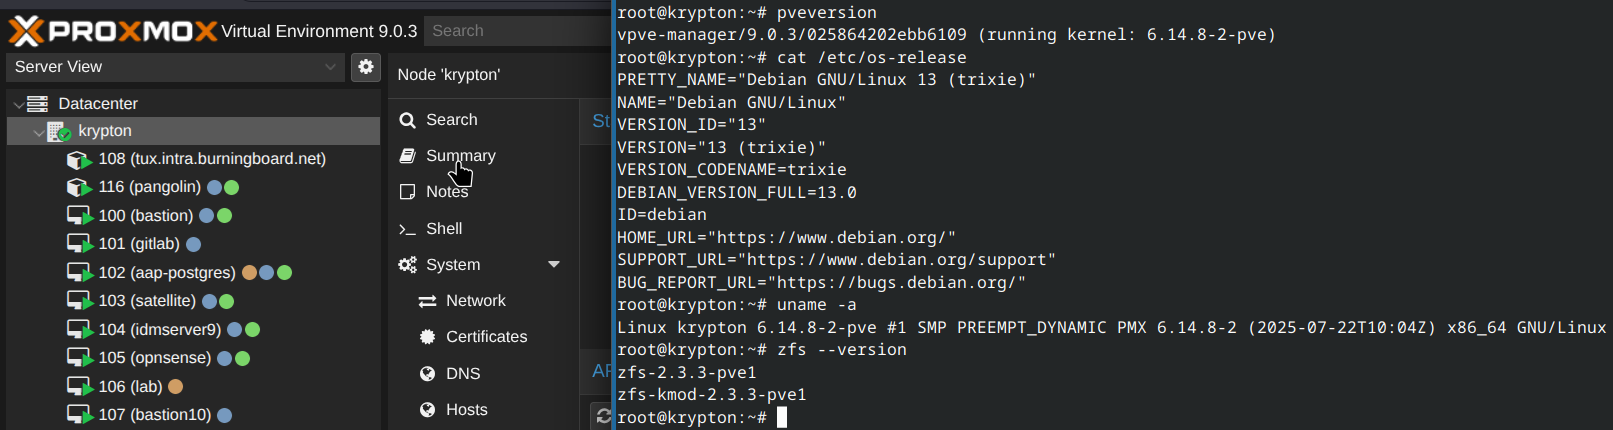
Task: Click the DNS globe icon
Action: point(427,374)
